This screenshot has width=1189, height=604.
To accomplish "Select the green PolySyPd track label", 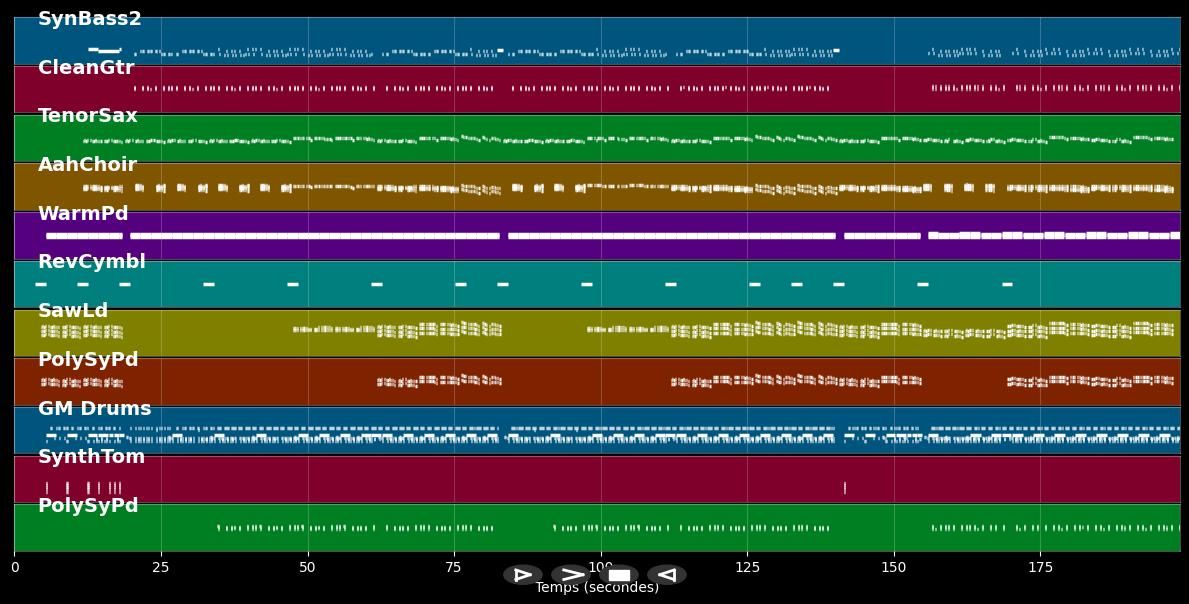I will (x=88, y=506).
